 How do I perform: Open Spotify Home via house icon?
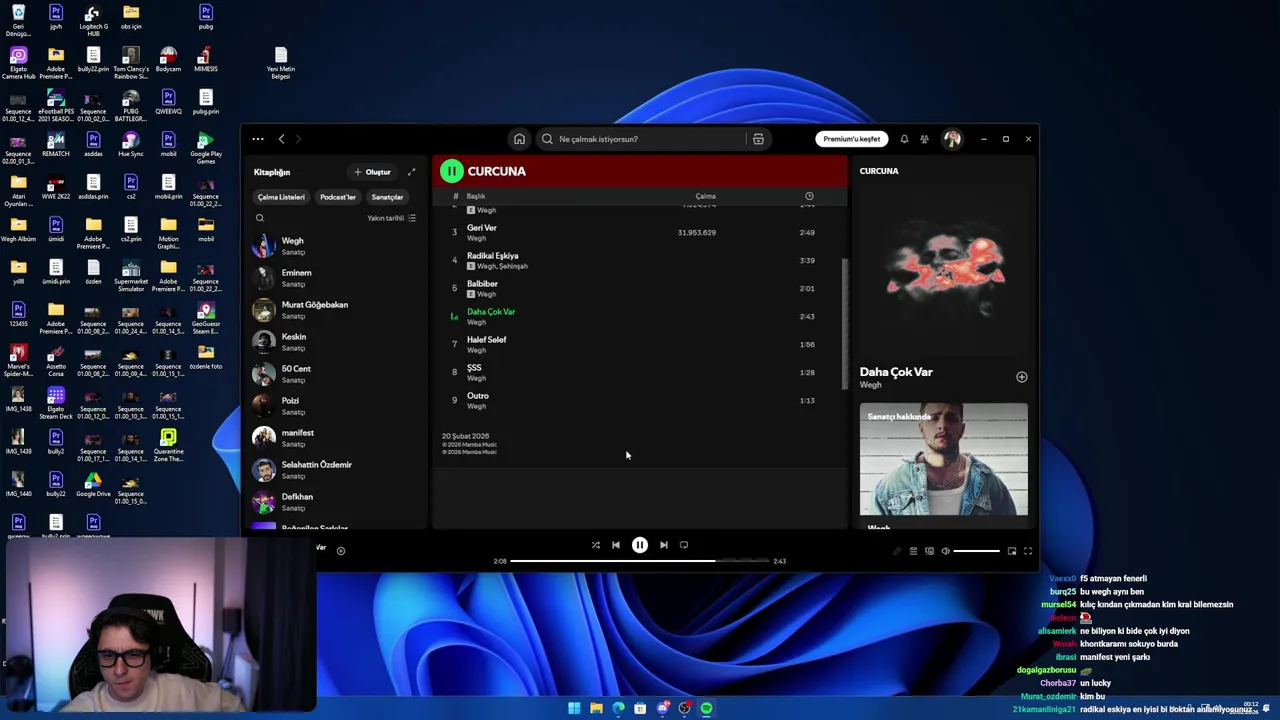(x=519, y=139)
